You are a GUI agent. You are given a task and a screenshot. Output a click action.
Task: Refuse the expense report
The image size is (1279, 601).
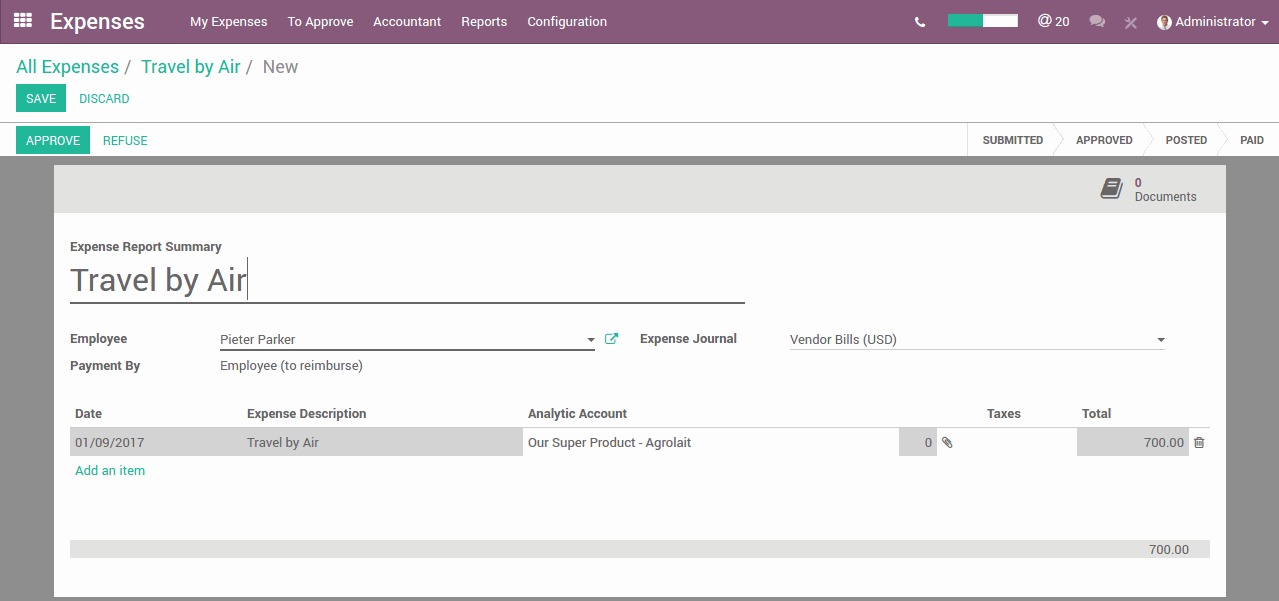(x=125, y=140)
